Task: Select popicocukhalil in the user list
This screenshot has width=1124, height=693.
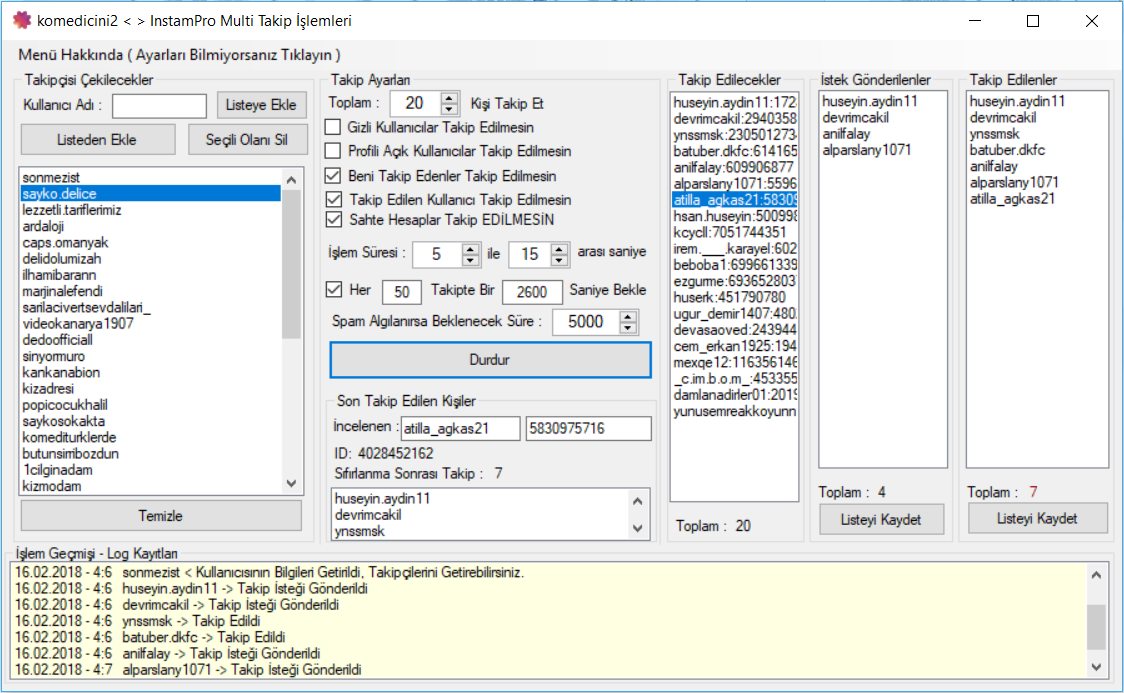Action: (151, 405)
